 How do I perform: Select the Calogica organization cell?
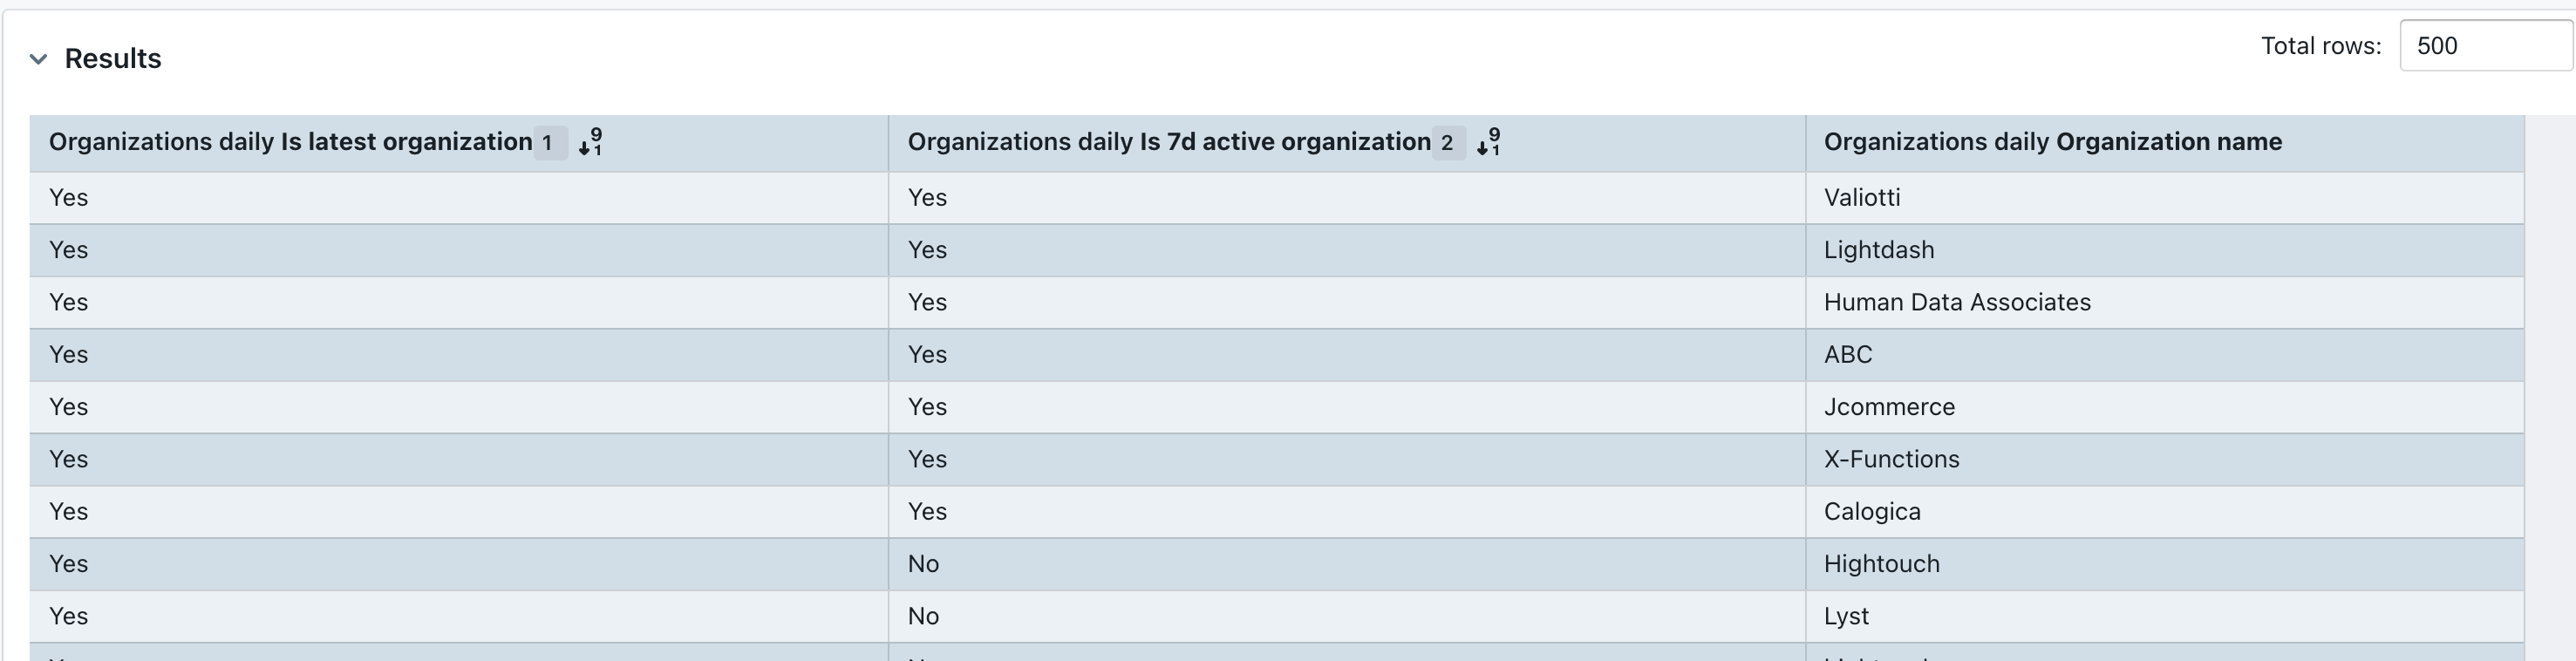point(1872,511)
